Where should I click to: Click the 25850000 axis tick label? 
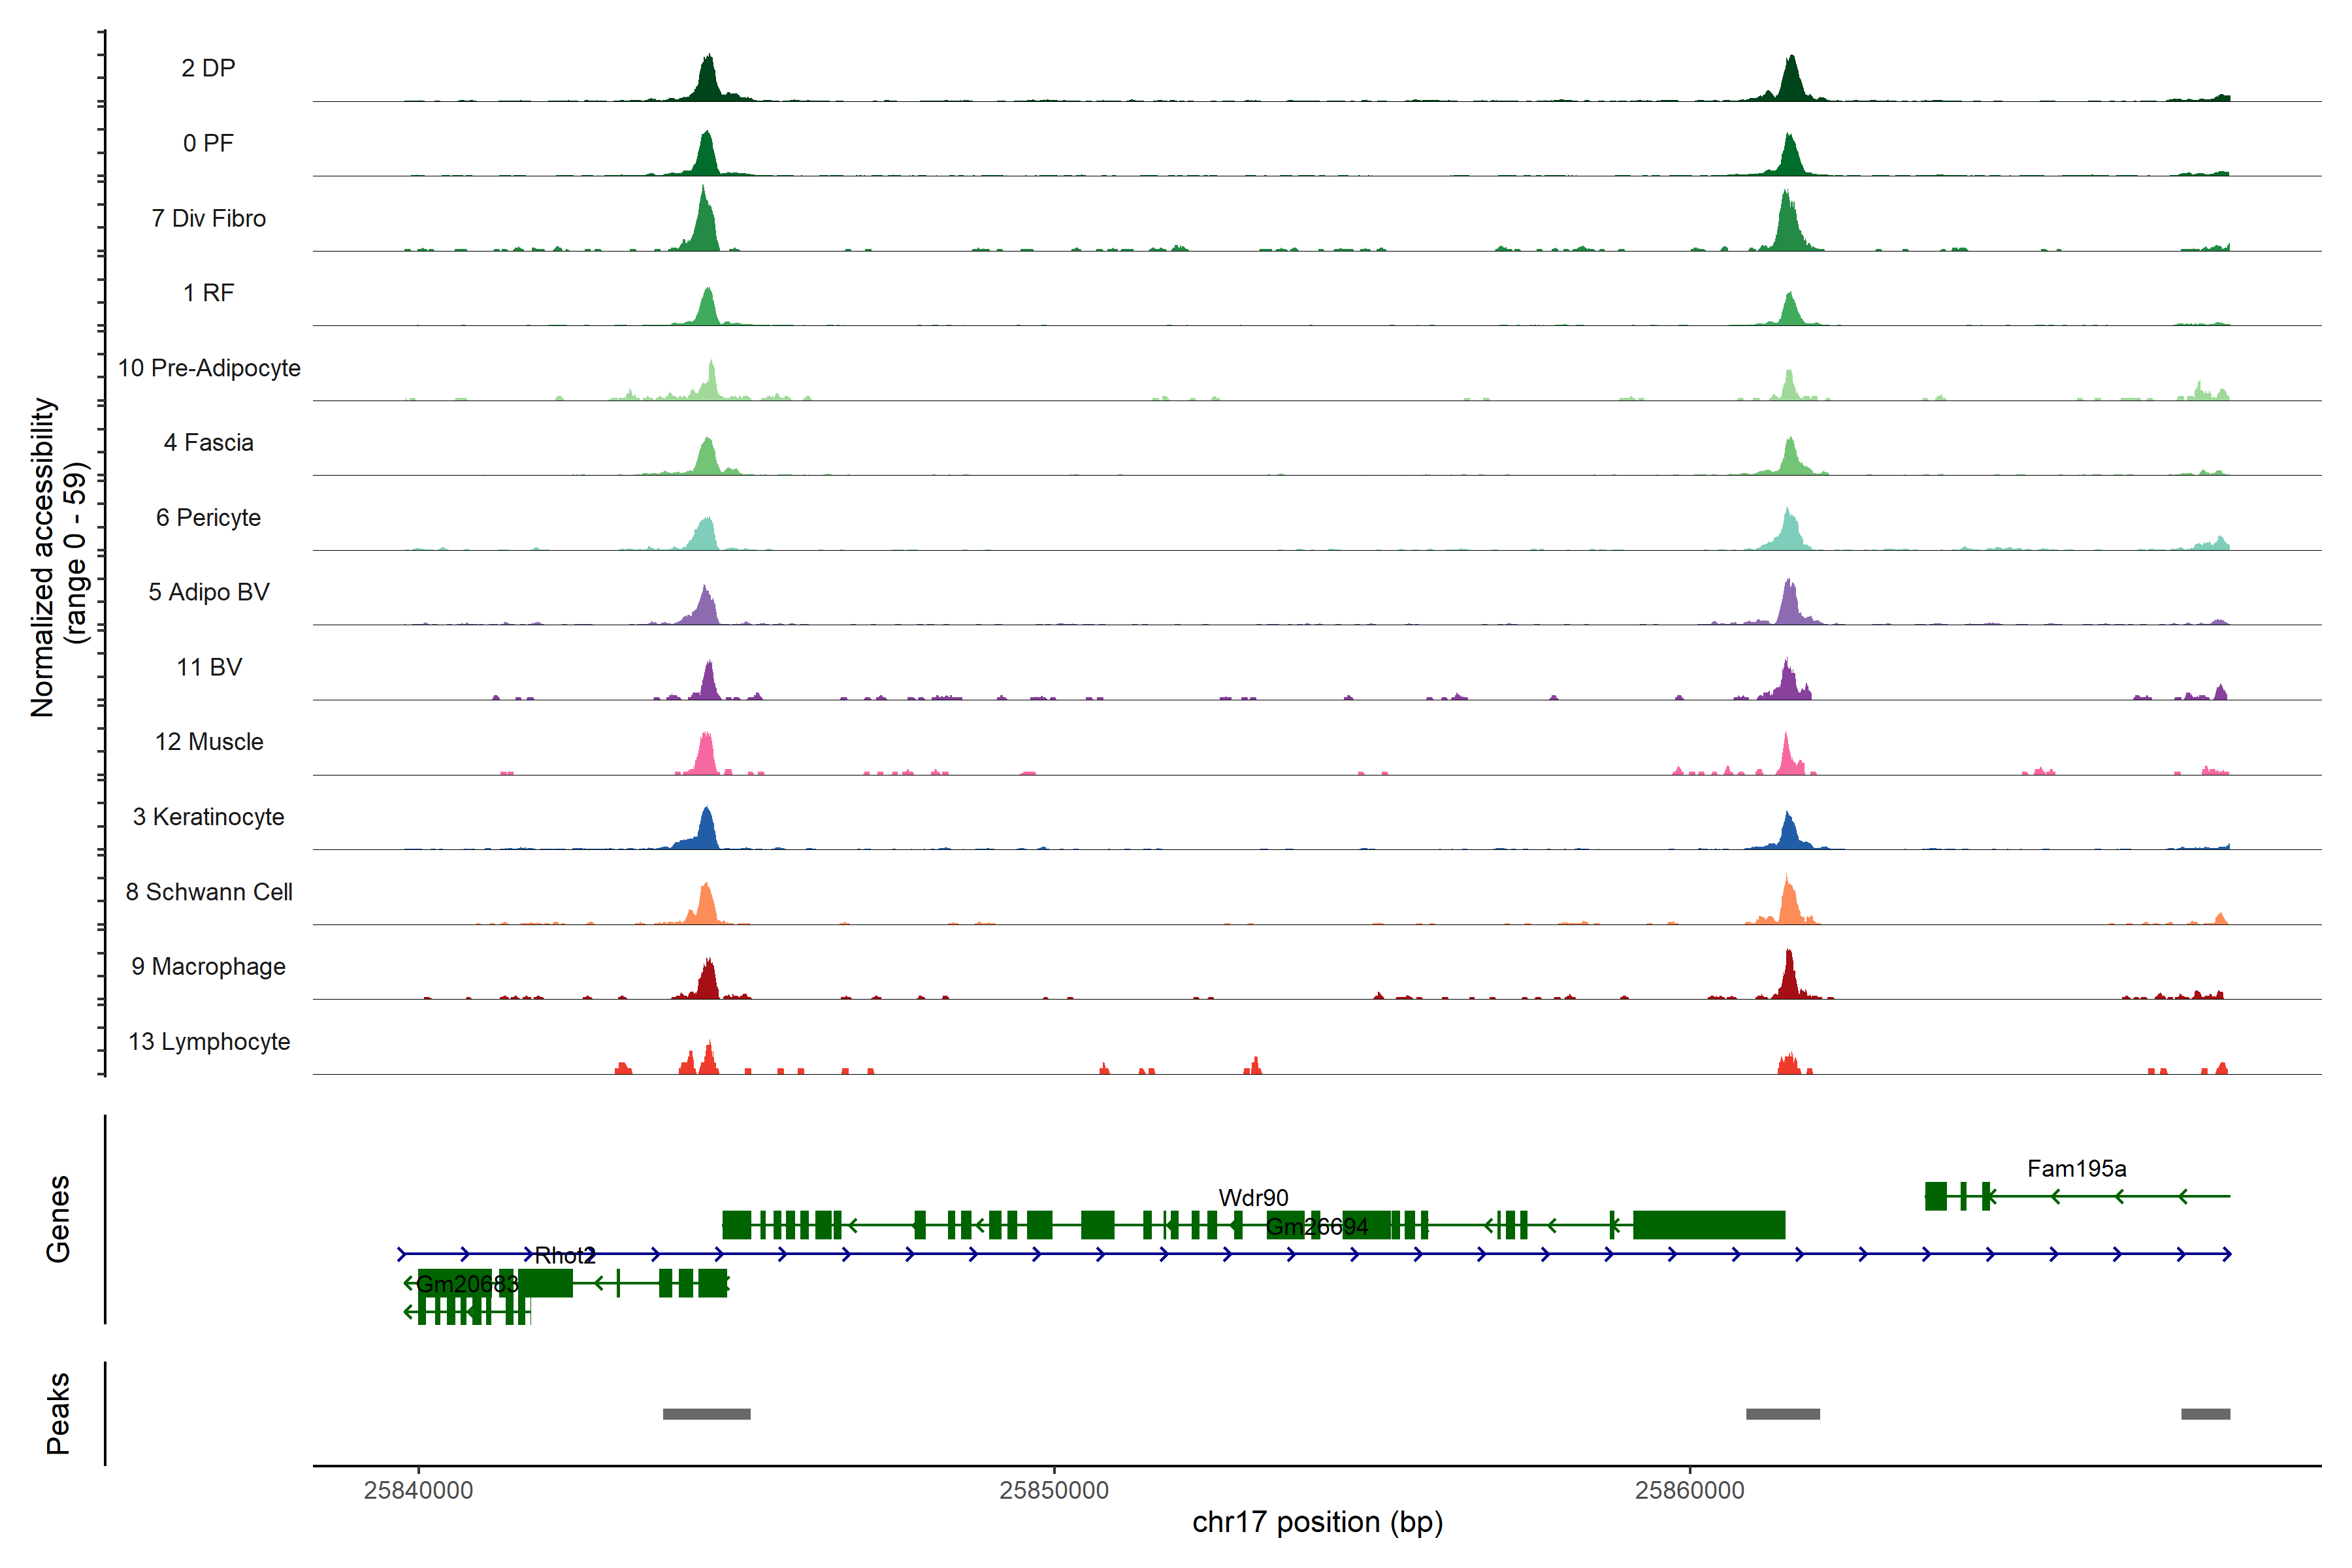click(1054, 1490)
